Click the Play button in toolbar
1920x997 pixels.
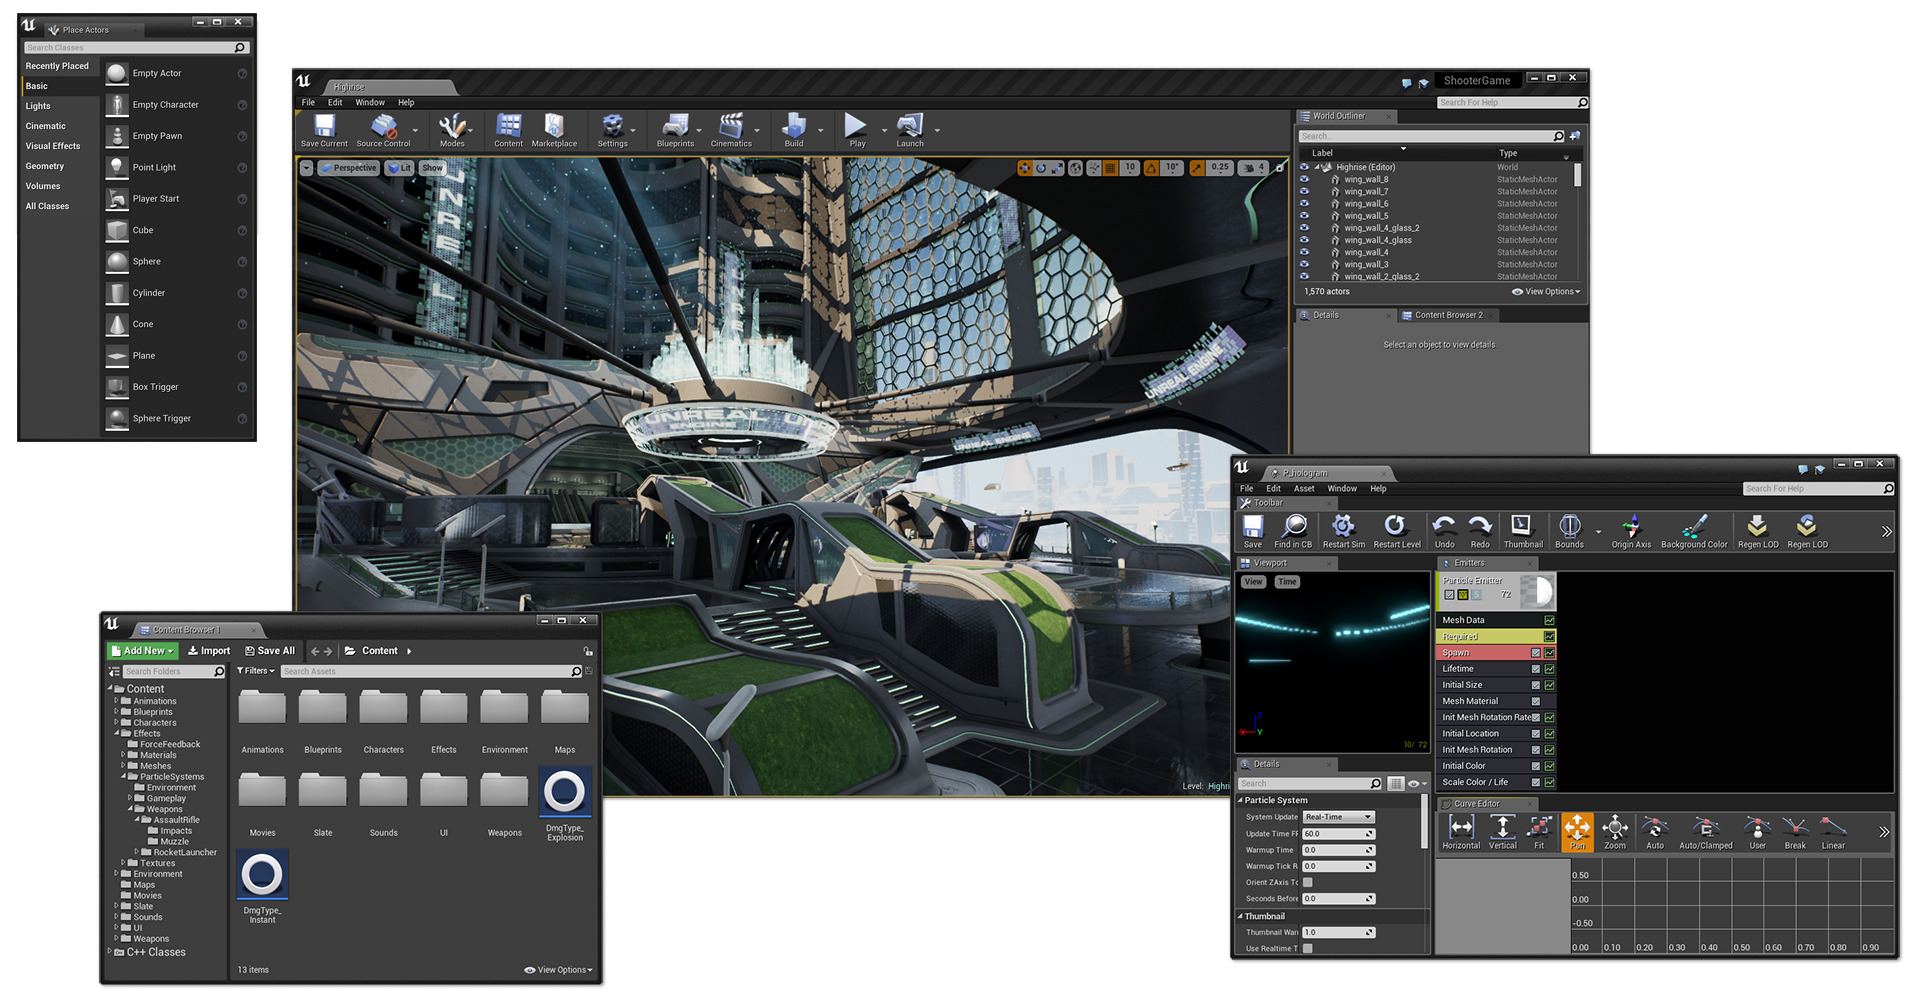pyautogui.click(x=856, y=129)
